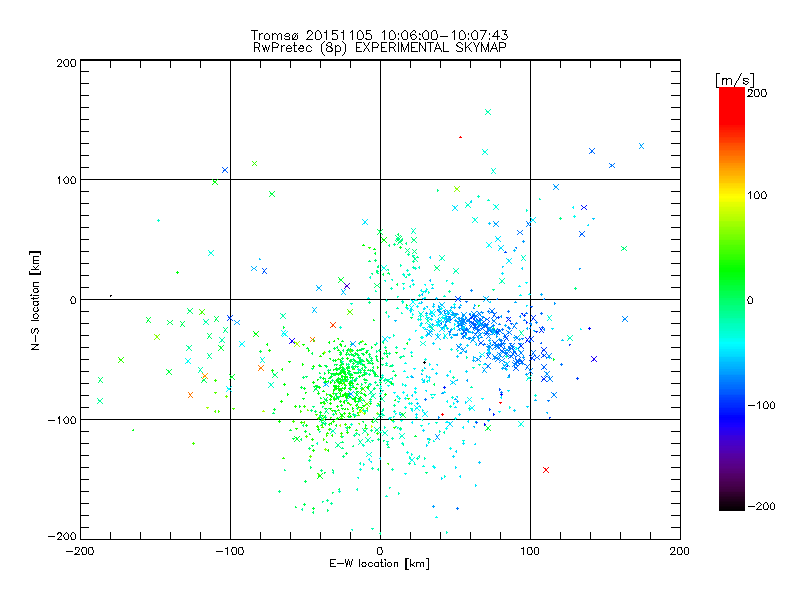Click the colorbar tick label "100"
The height and width of the screenshot is (600, 800).
coord(757,195)
